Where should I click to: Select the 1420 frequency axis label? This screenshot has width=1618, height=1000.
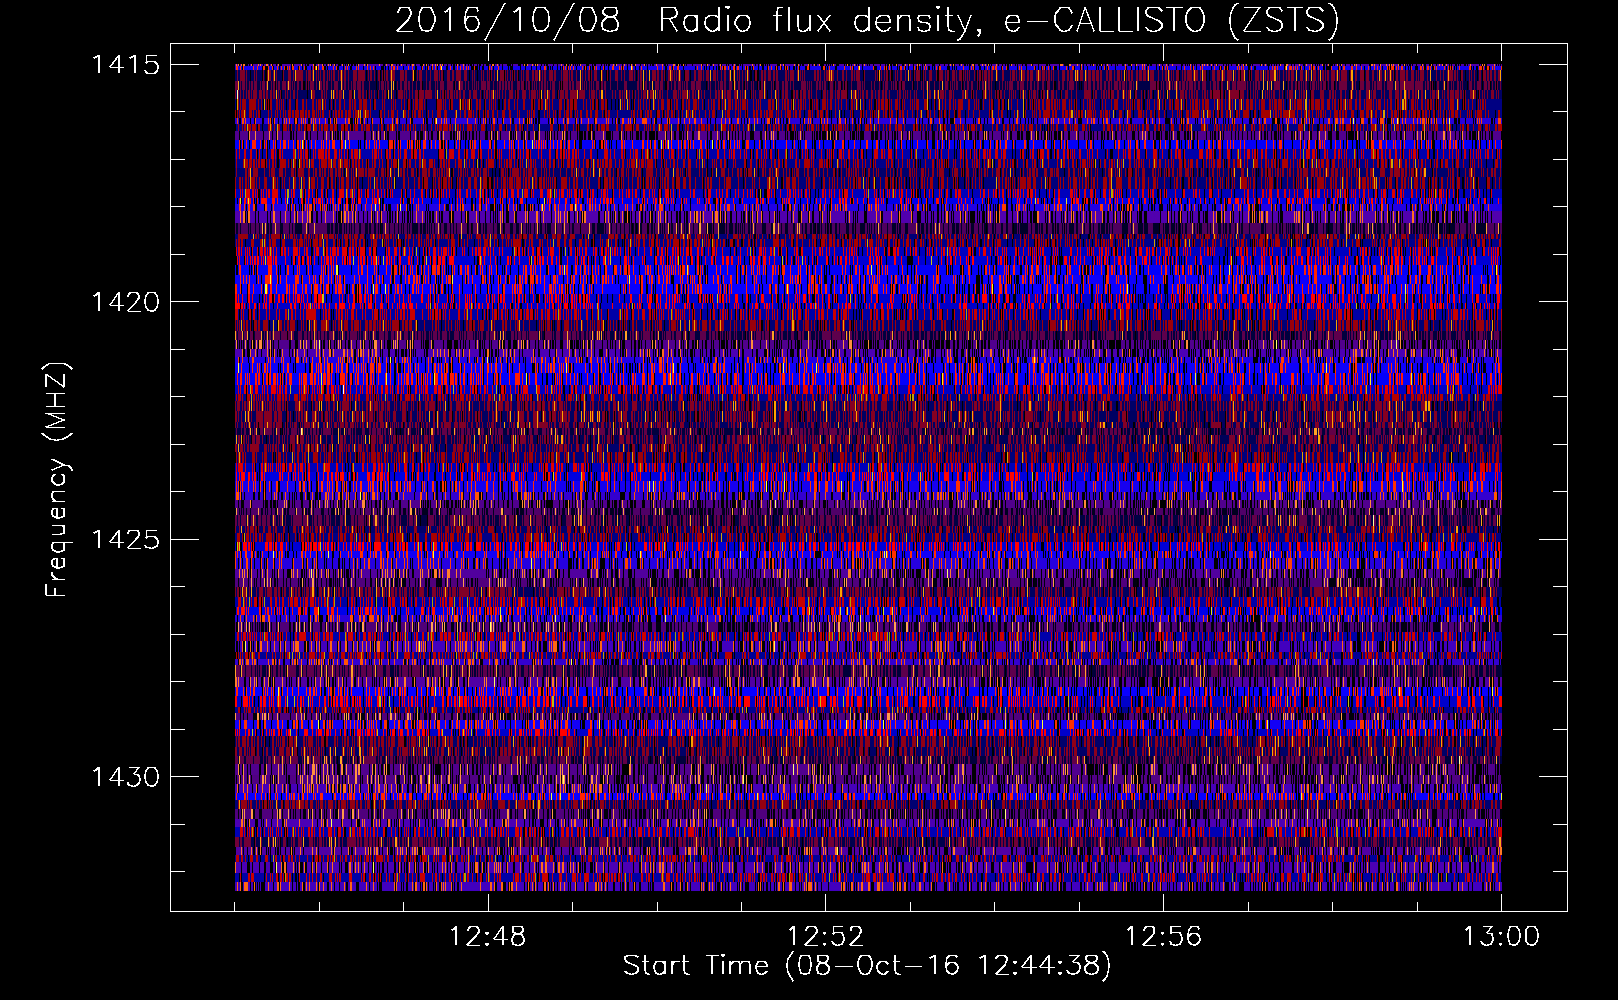[125, 302]
